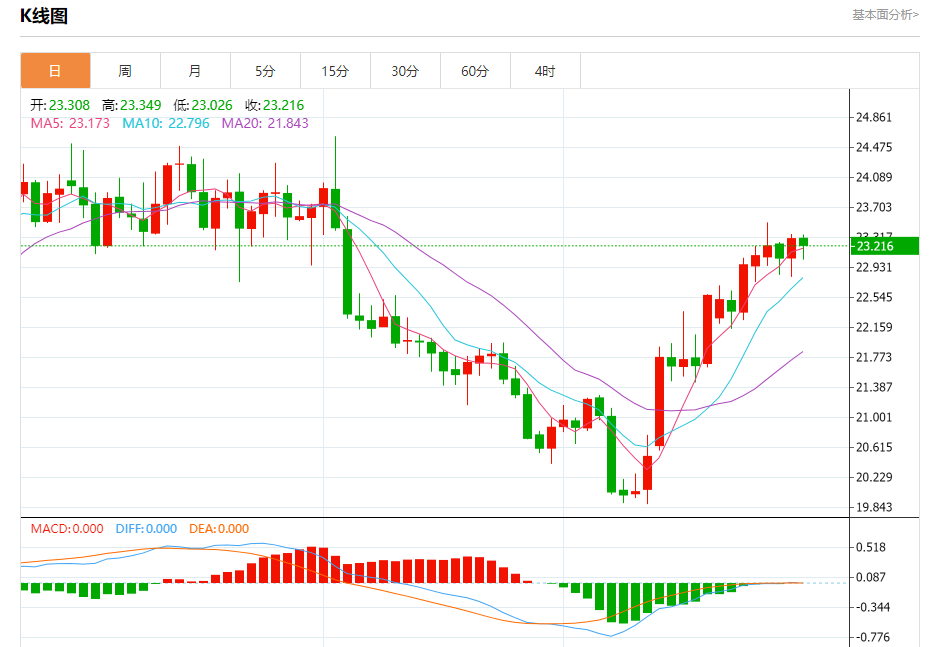Click the MA20: 21.843 indicator label

(x=265, y=123)
